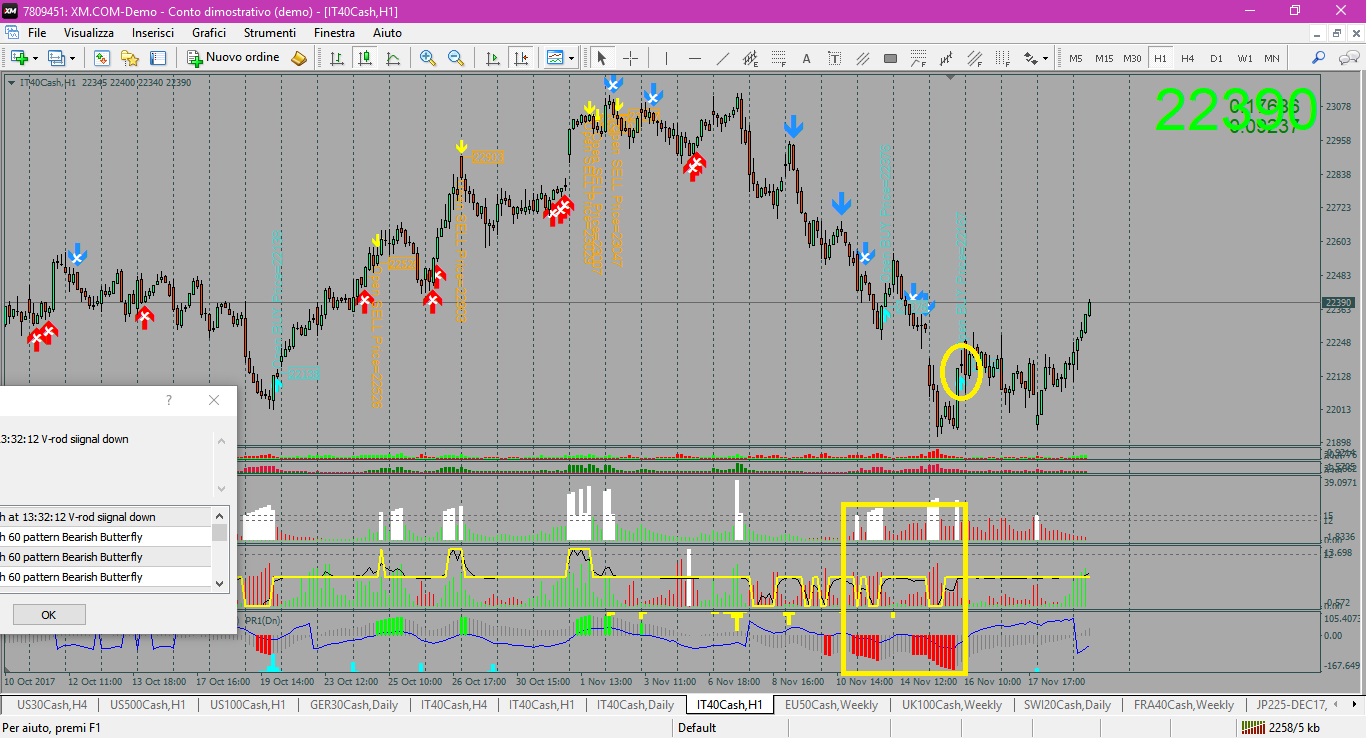Screen dimensions: 1366x738
Task: Select the horizontal line drawing tool
Action: [x=694, y=58]
